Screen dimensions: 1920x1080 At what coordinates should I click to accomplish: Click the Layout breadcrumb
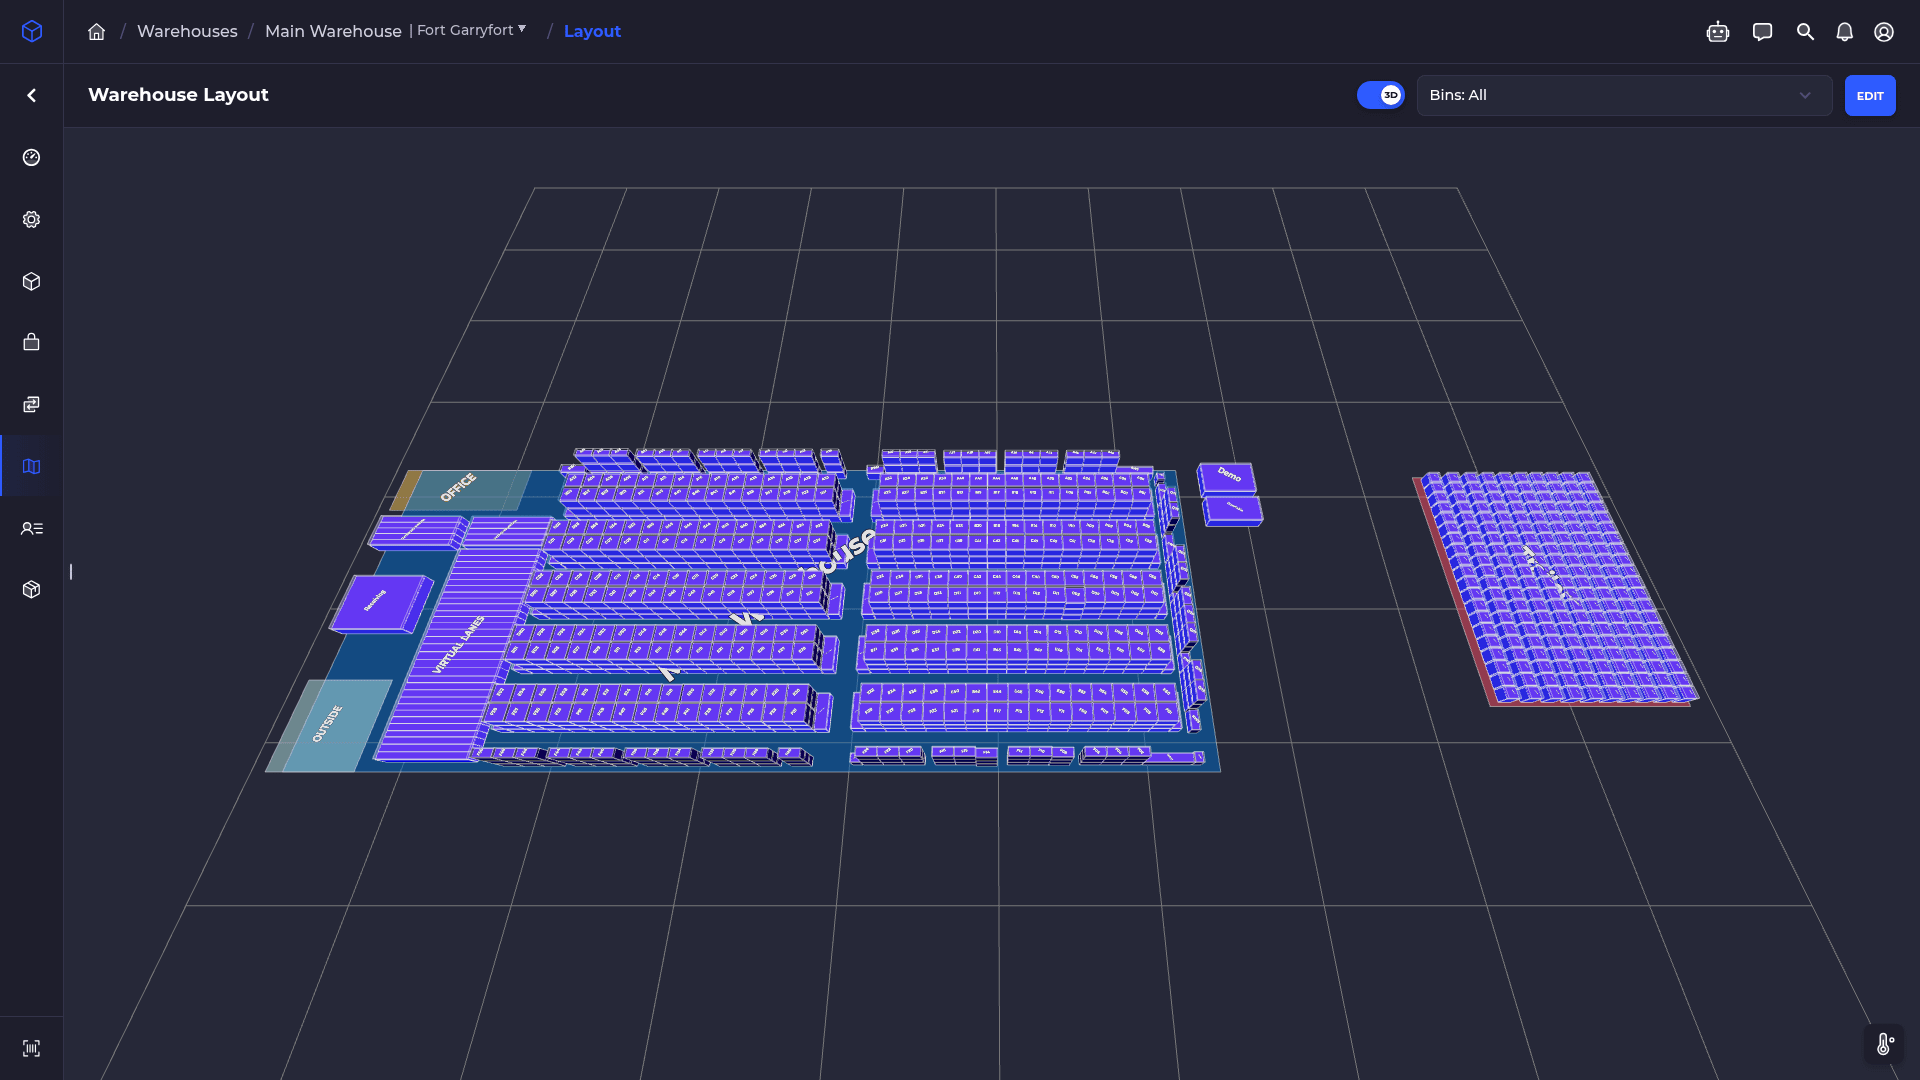point(592,31)
